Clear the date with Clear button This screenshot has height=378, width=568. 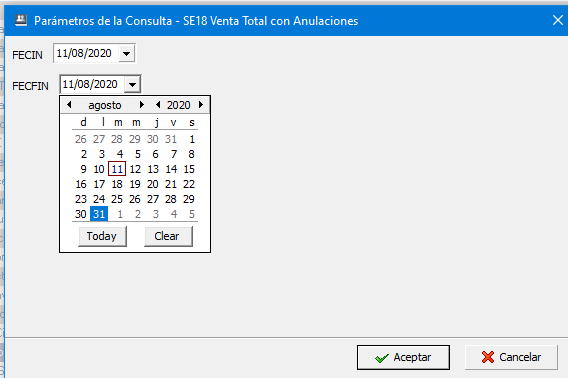coord(168,236)
